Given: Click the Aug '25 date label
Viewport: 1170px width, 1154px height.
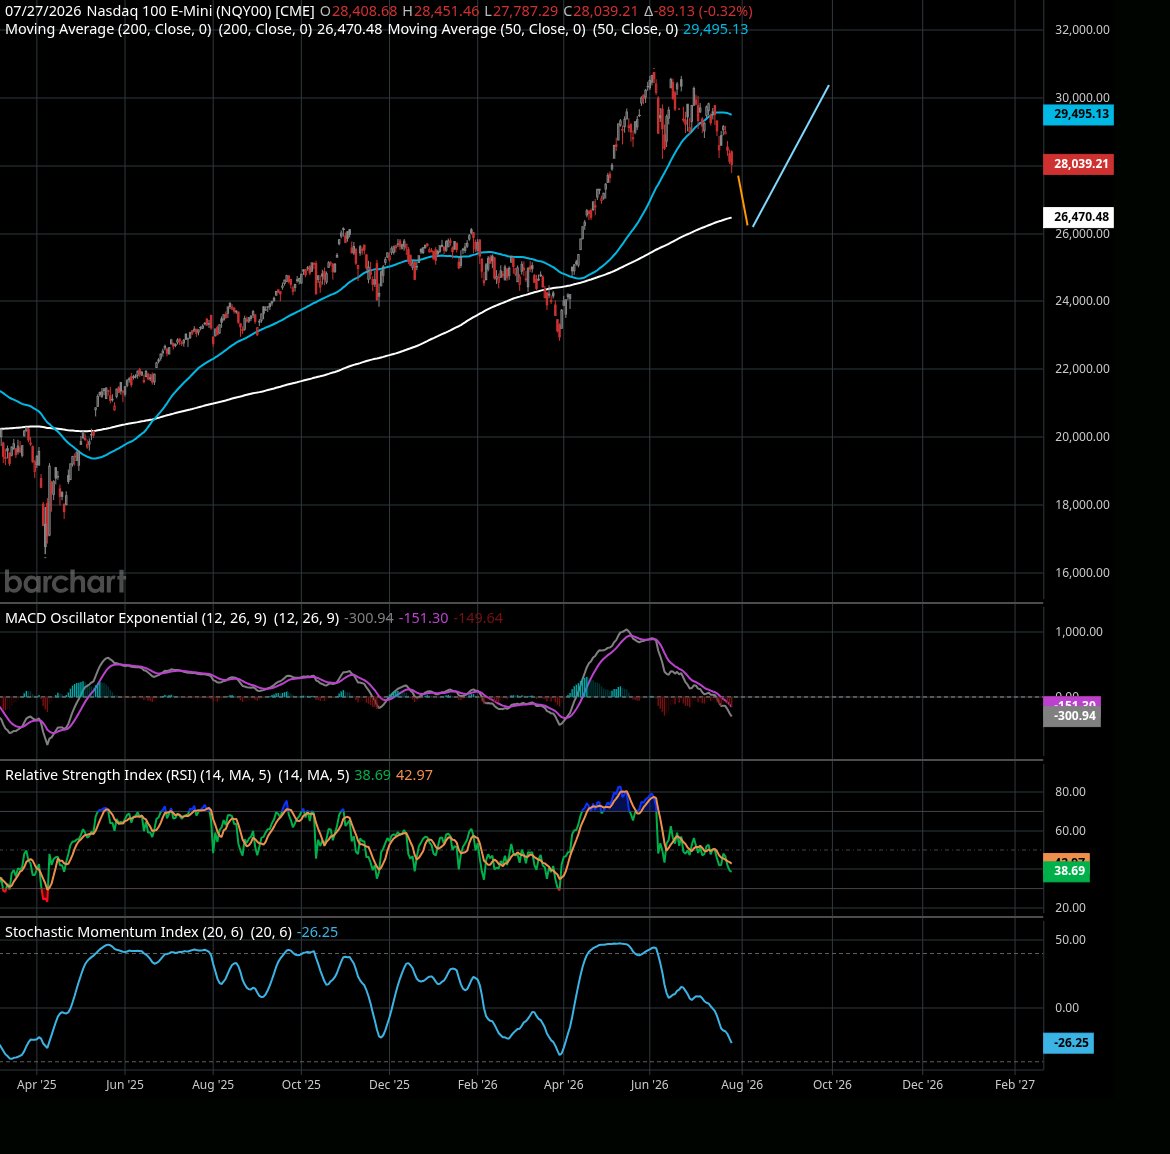Looking at the screenshot, I should [x=213, y=1085].
